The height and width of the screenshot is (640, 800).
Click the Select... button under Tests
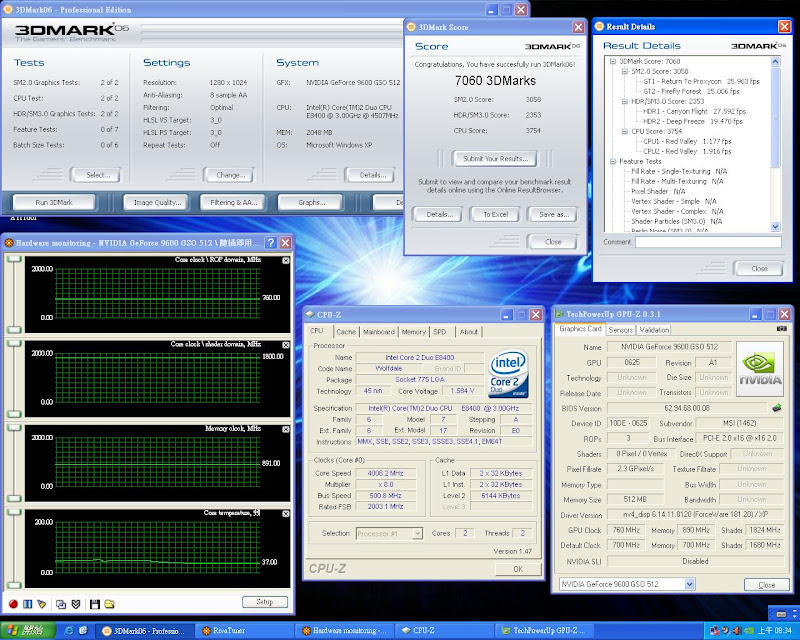click(98, 175)
